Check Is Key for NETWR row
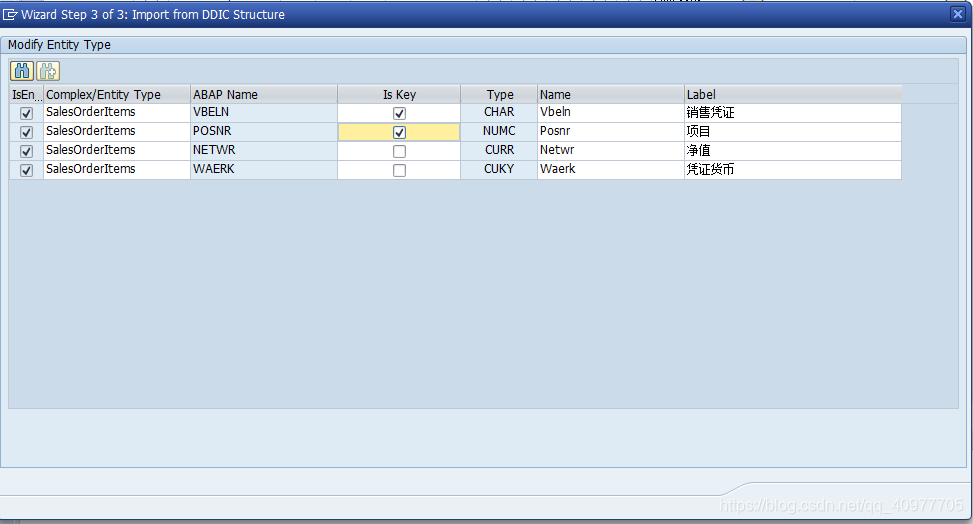The image size is (973, 524). pyautogui.click(x=399, y=151)
